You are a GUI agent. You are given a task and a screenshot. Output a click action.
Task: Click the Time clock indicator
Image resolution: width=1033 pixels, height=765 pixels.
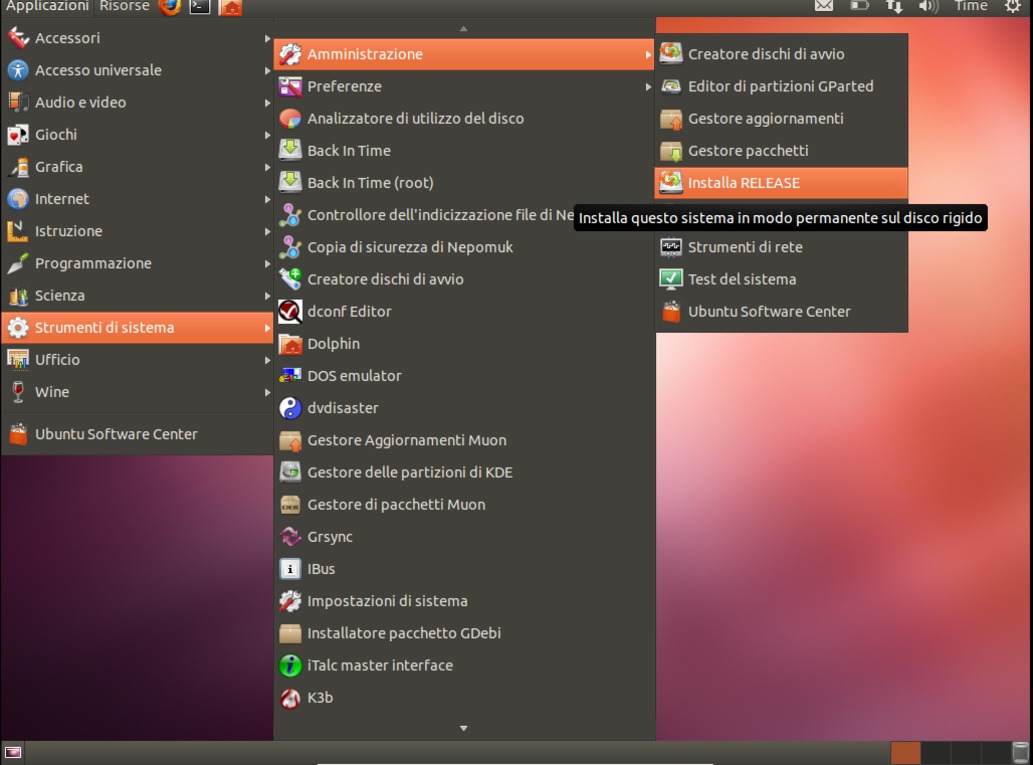tap(971, 6)
